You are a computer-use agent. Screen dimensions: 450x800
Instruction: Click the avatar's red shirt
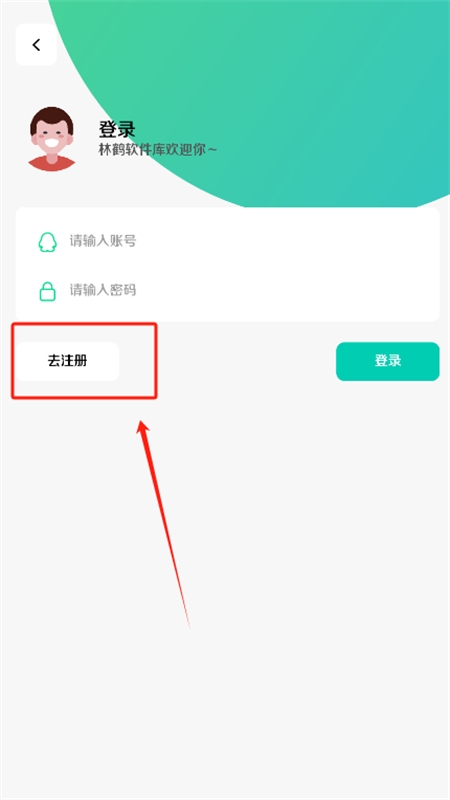[x=51, y=164]
